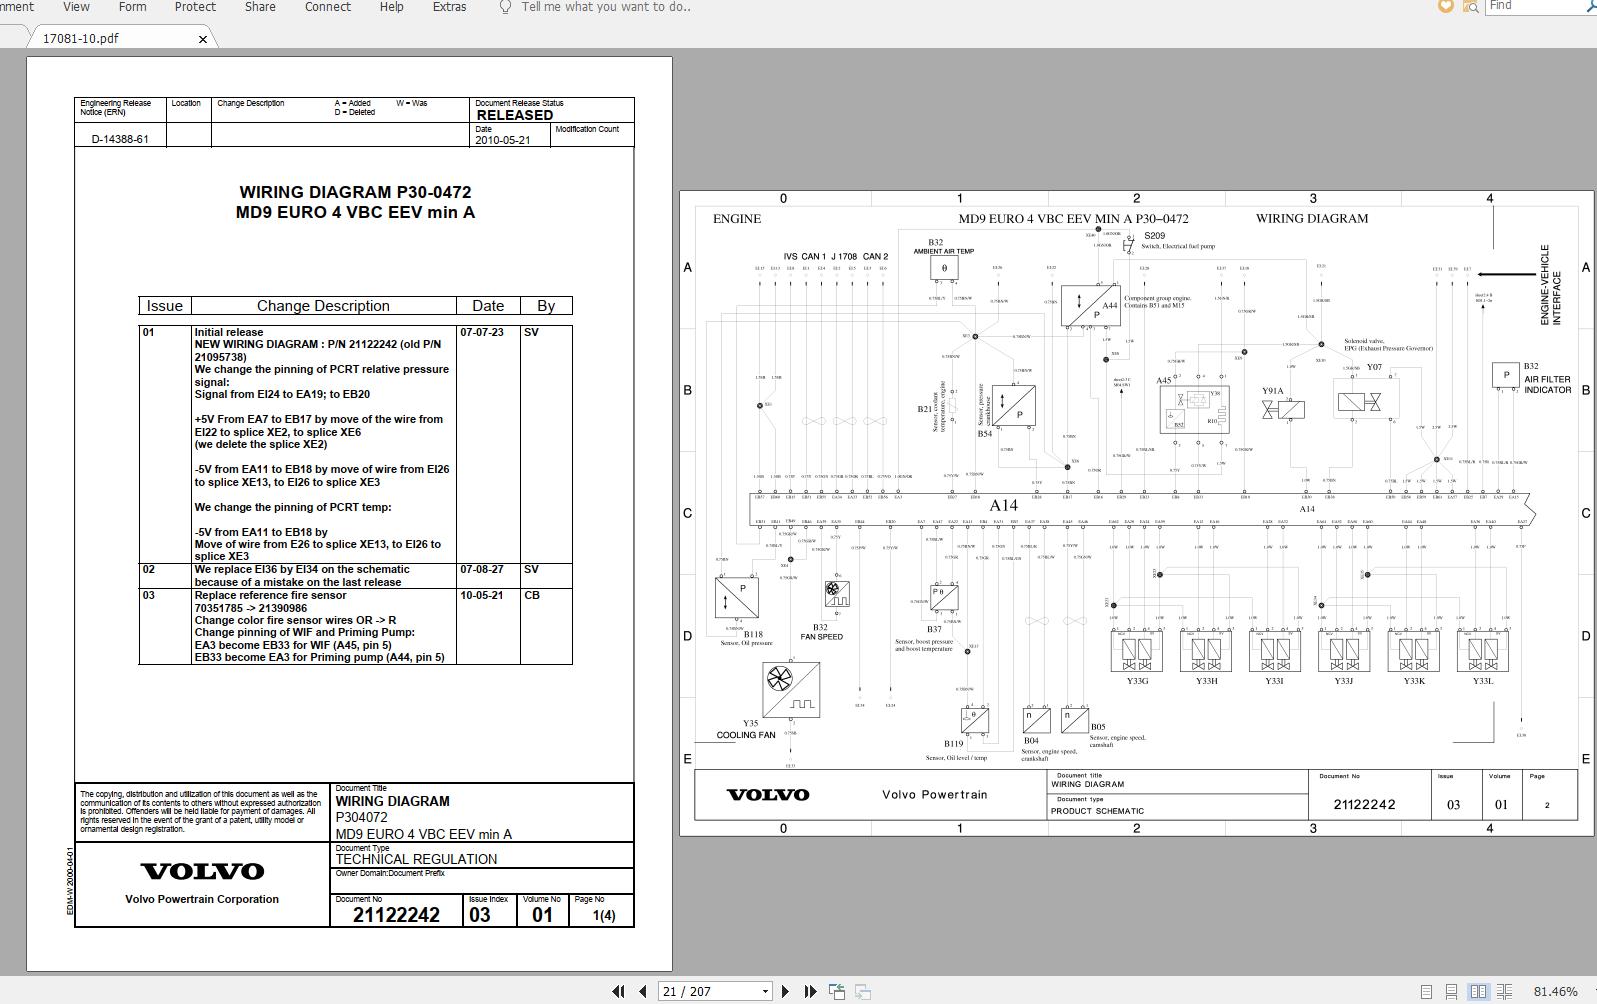Viewport: 1597px width, 1004px height.
Task: Click the next view icon
Action: pos(862,991)
